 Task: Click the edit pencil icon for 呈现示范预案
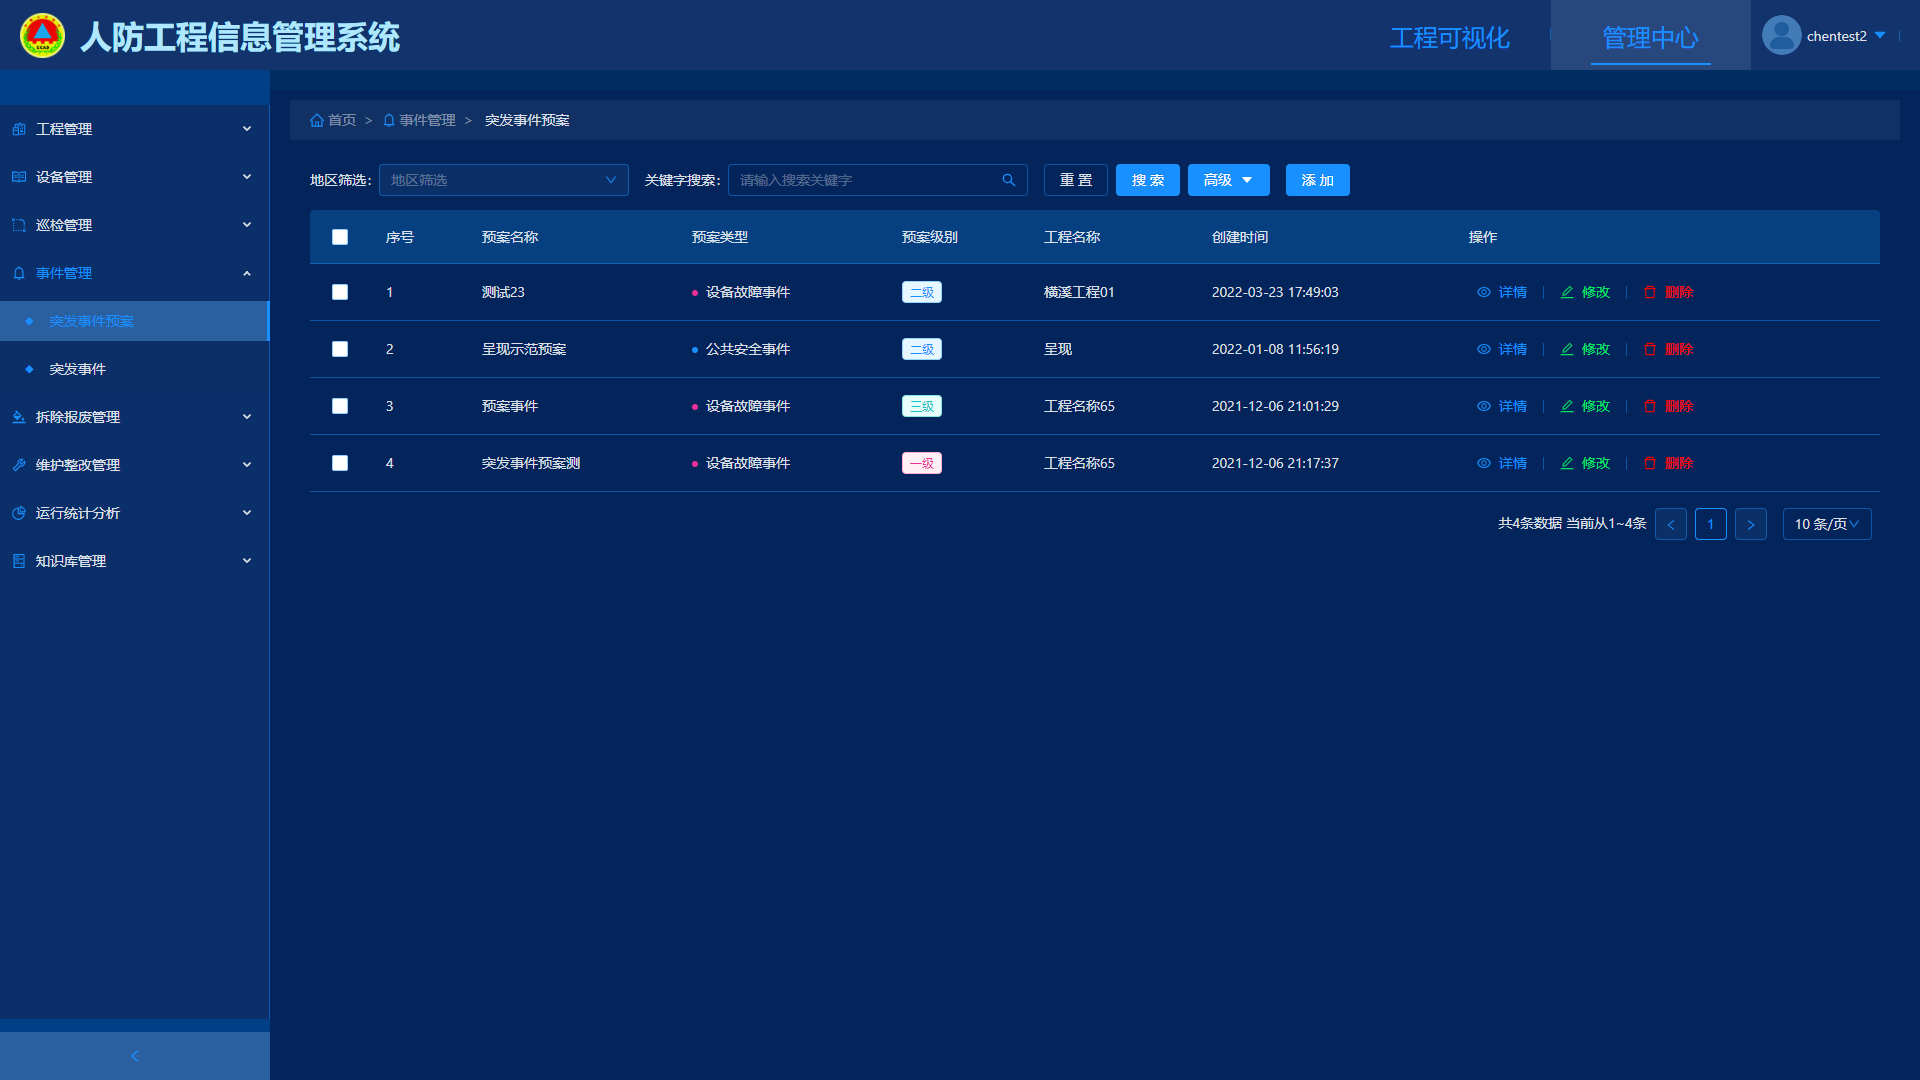(1567, 349)
